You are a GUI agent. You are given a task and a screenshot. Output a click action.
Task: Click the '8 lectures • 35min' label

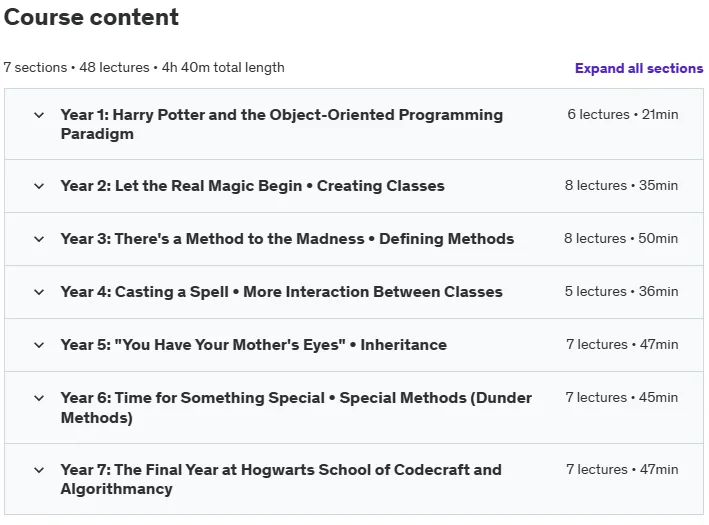[x=621, y=185]
